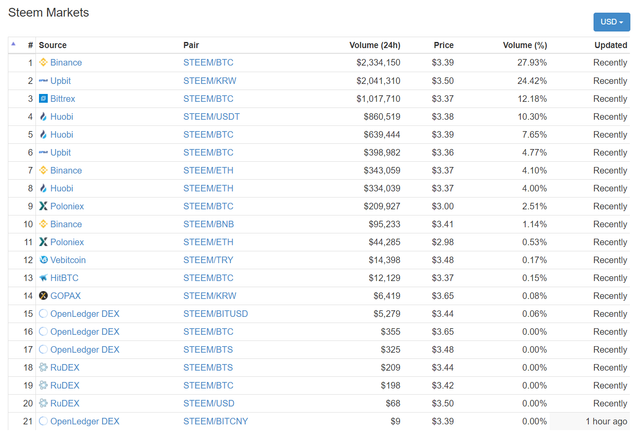The width and height of the screenshot is (640, 434).
Task: Click the OpenLedger DEX icon in row 21
Action: (x=43, y=421)
